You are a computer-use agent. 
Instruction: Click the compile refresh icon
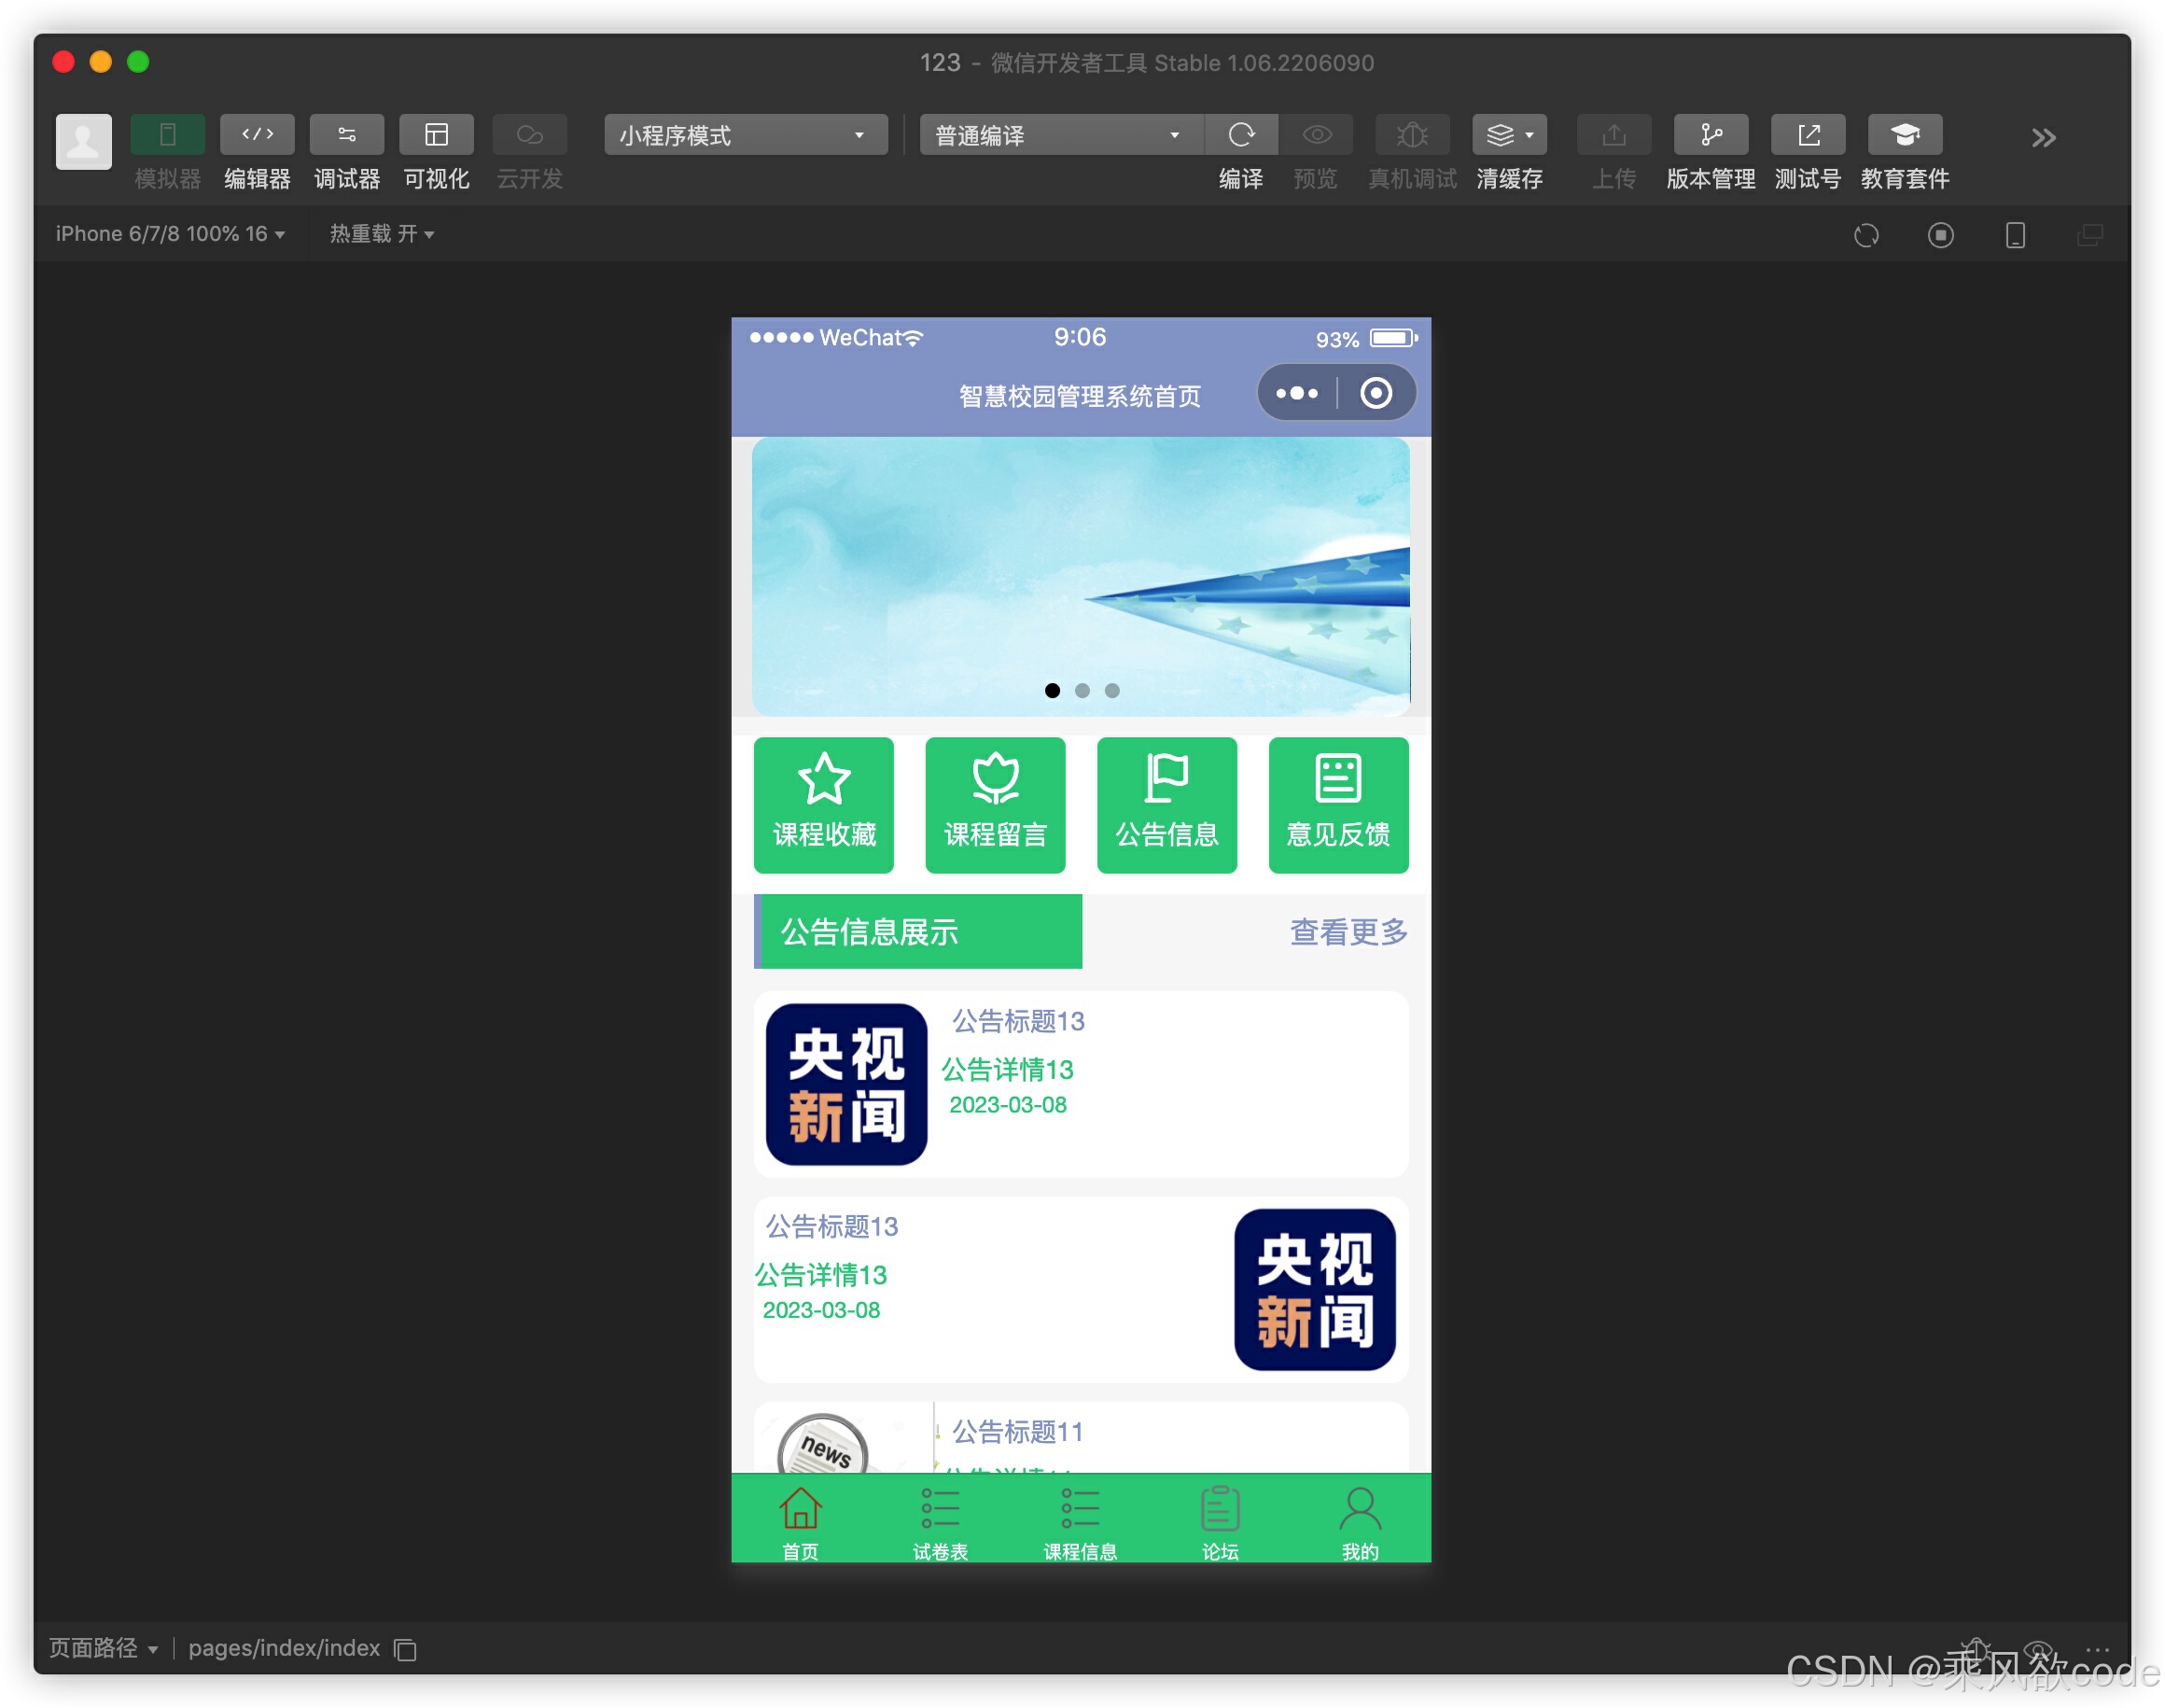tap(1241, 135)
